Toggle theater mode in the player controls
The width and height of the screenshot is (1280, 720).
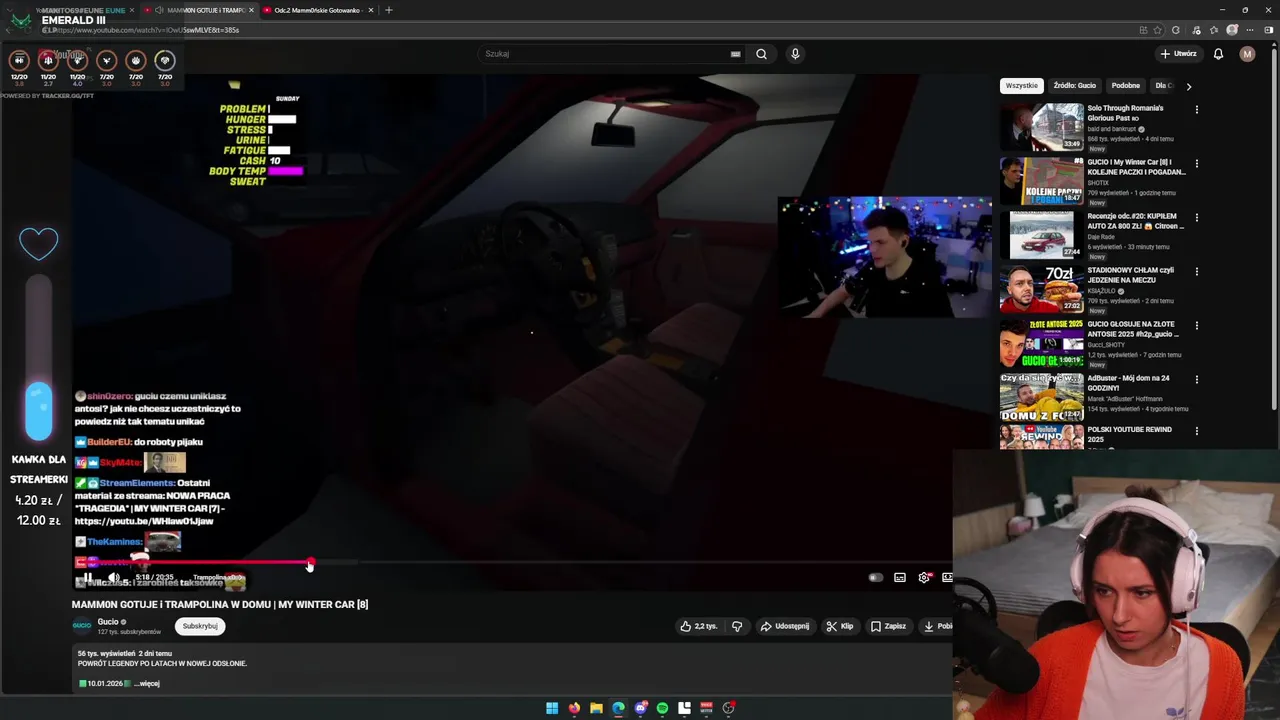point(947,577)
